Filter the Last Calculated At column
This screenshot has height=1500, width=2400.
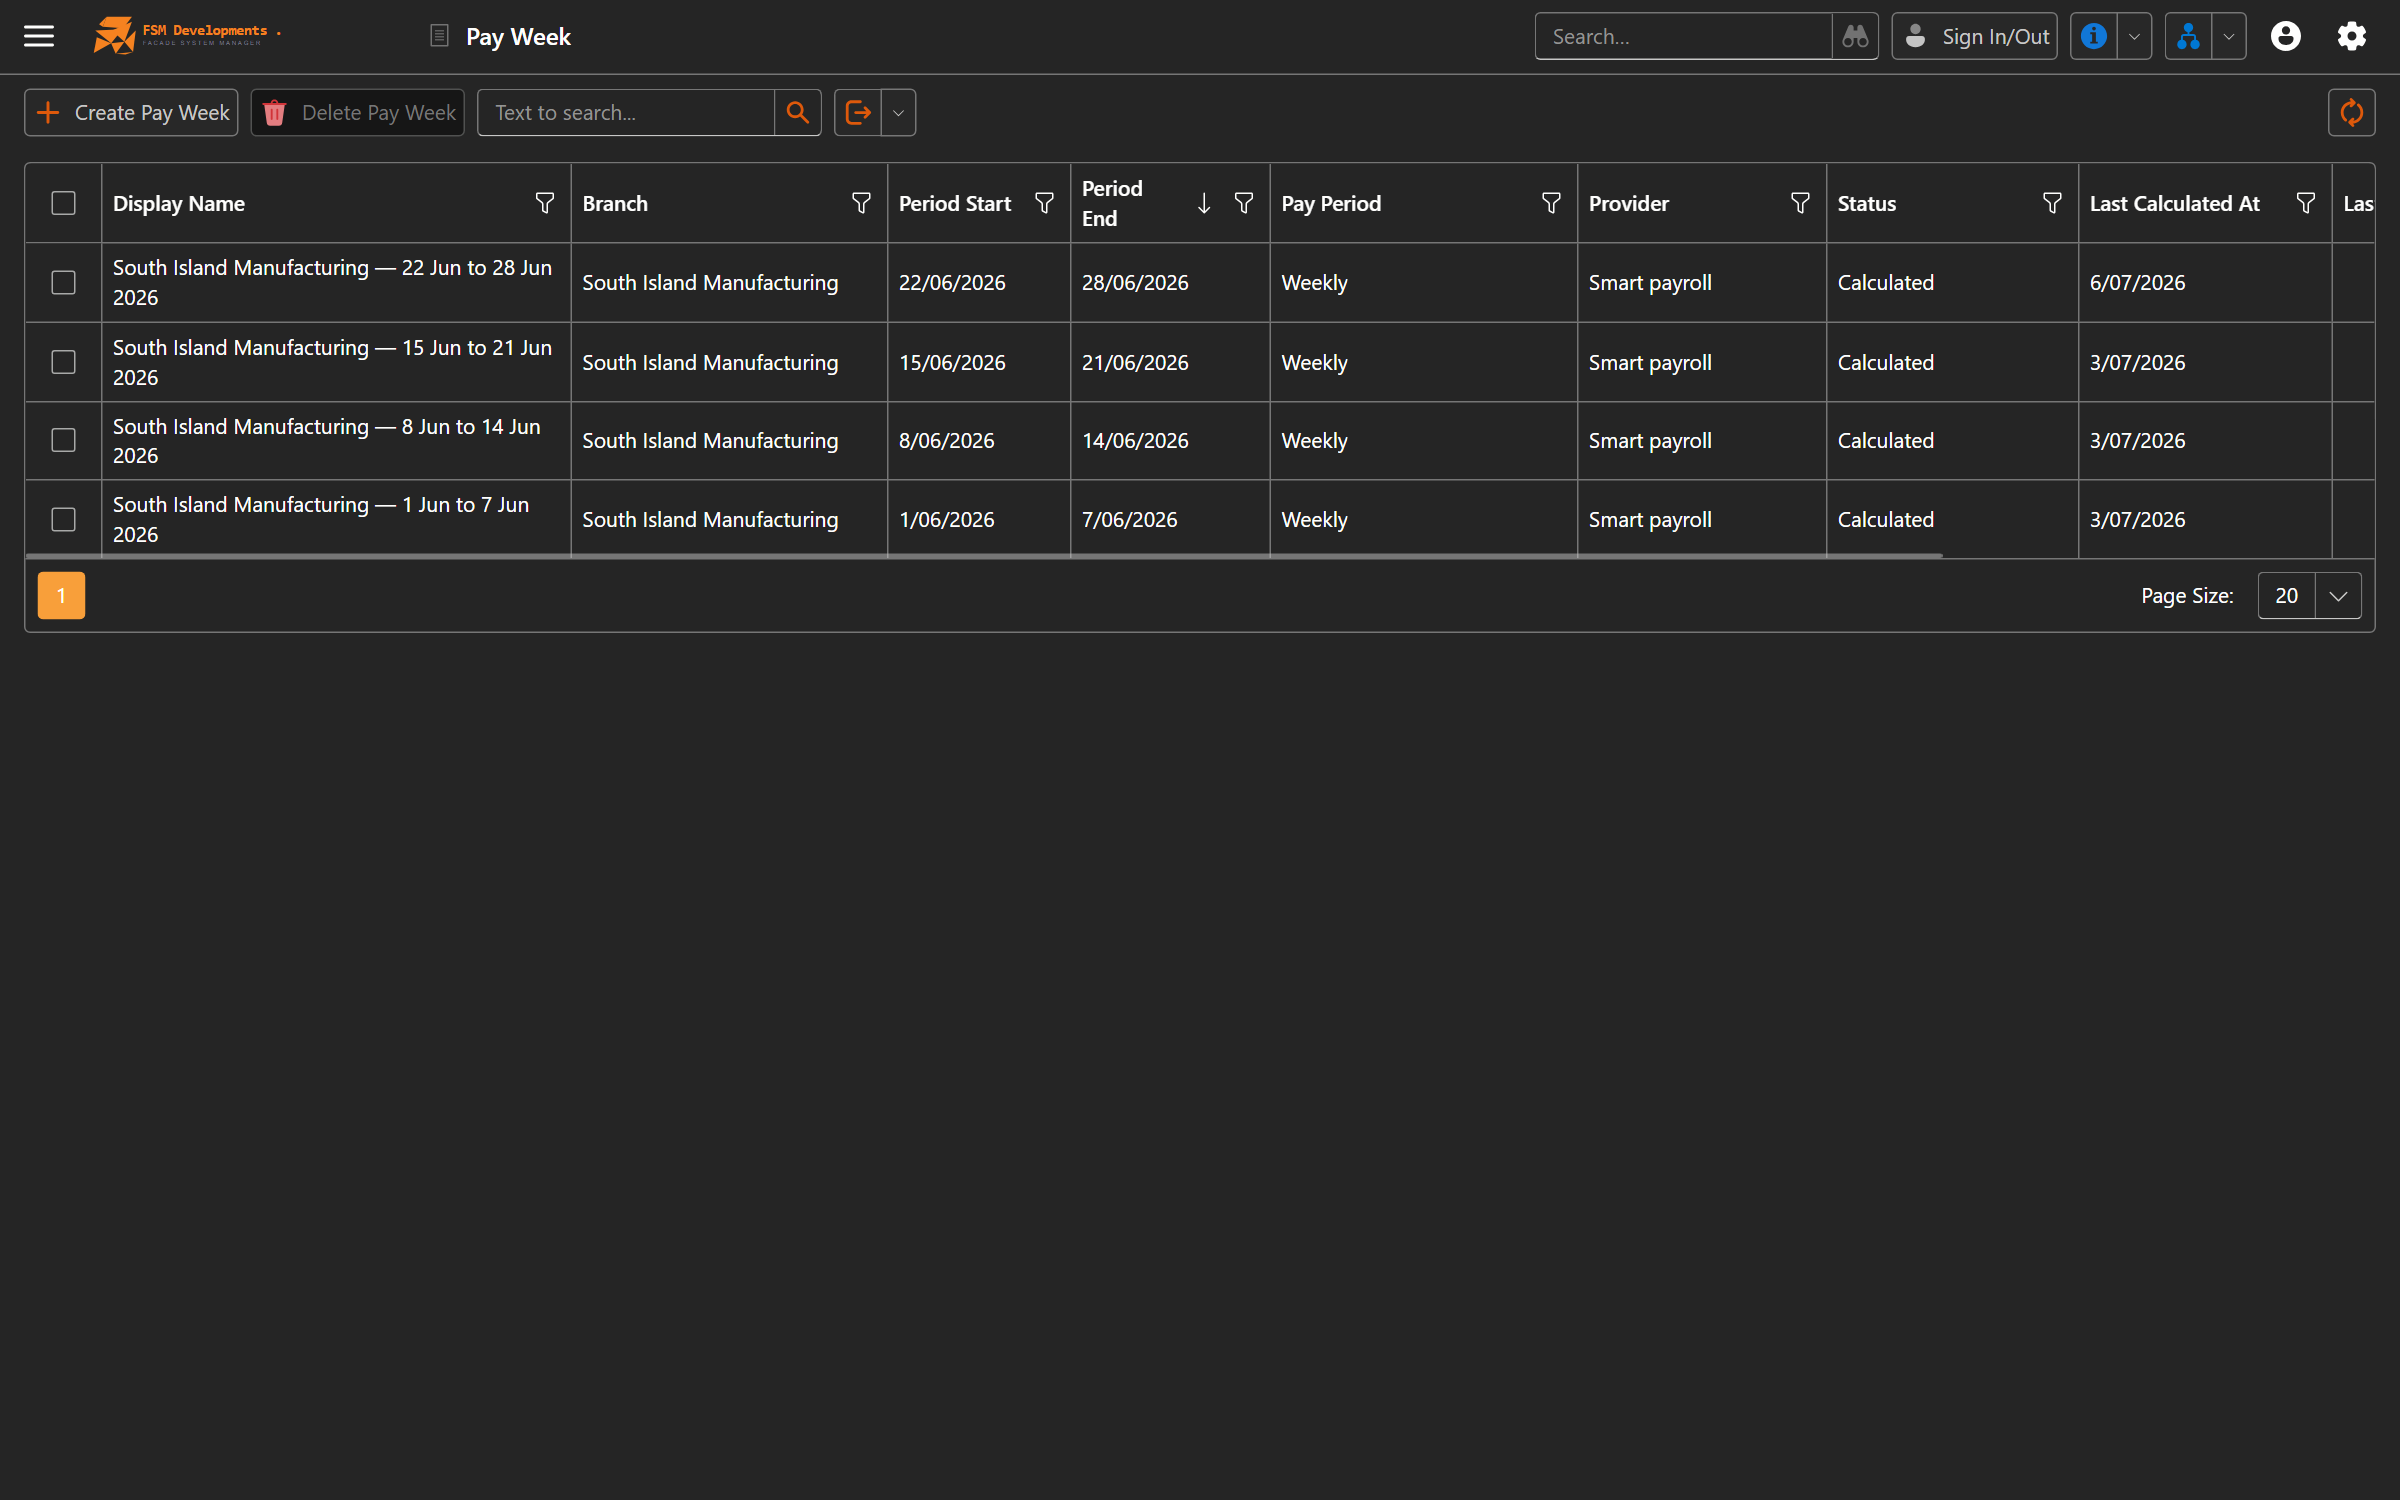click(2306, 204)
